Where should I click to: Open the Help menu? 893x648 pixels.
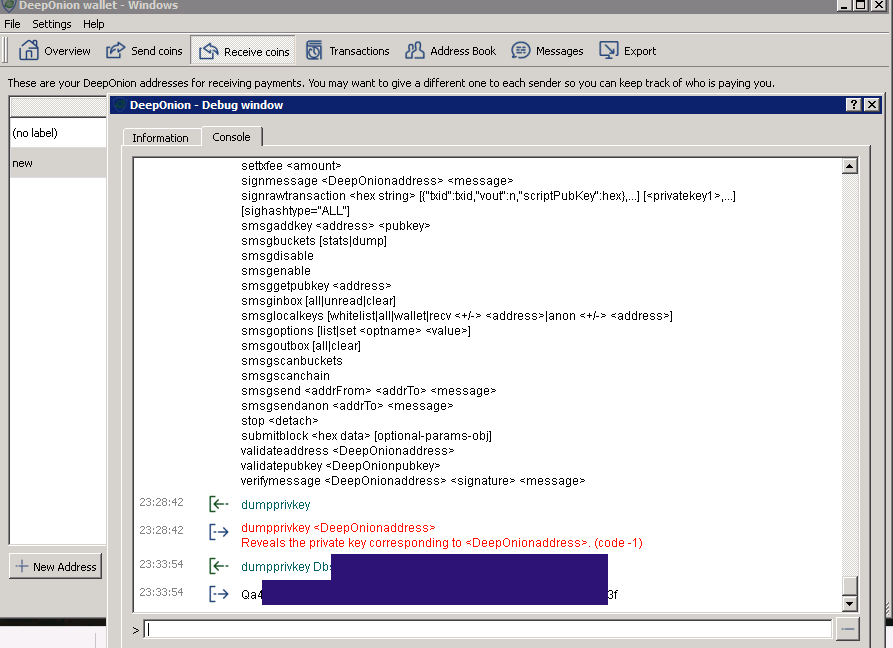click(93, 24)
